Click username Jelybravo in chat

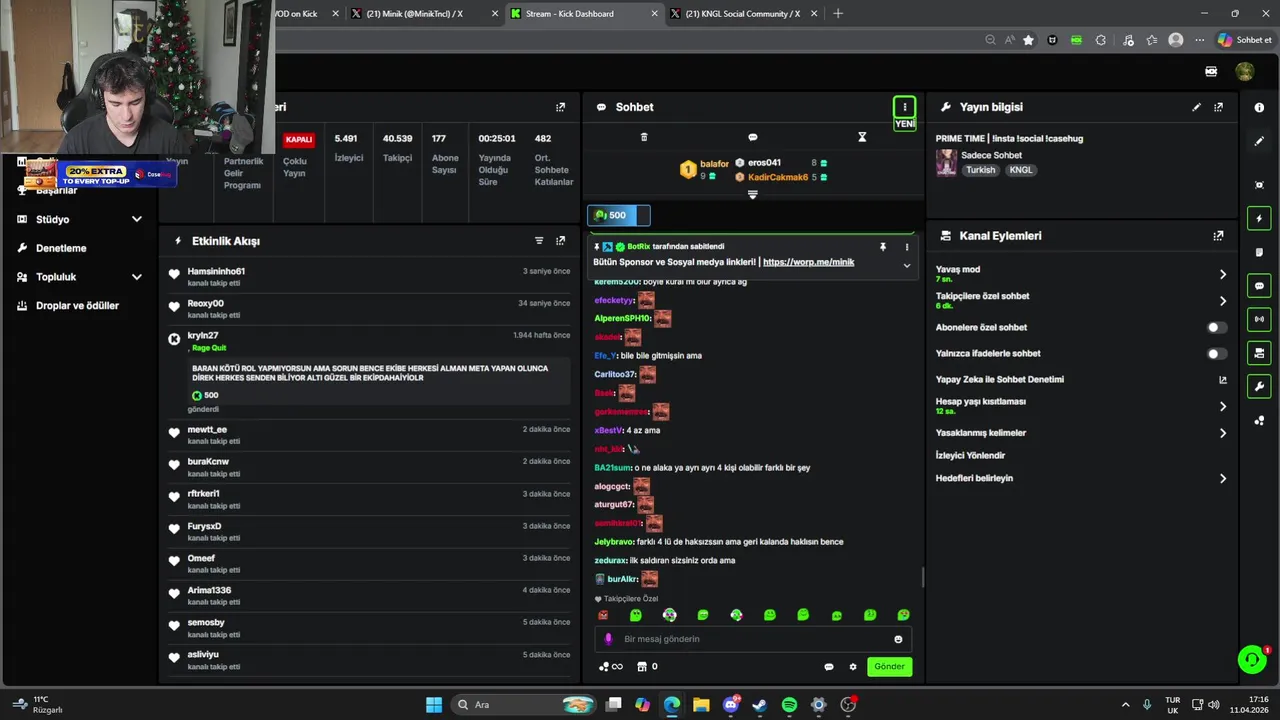(x=614, y=542)
